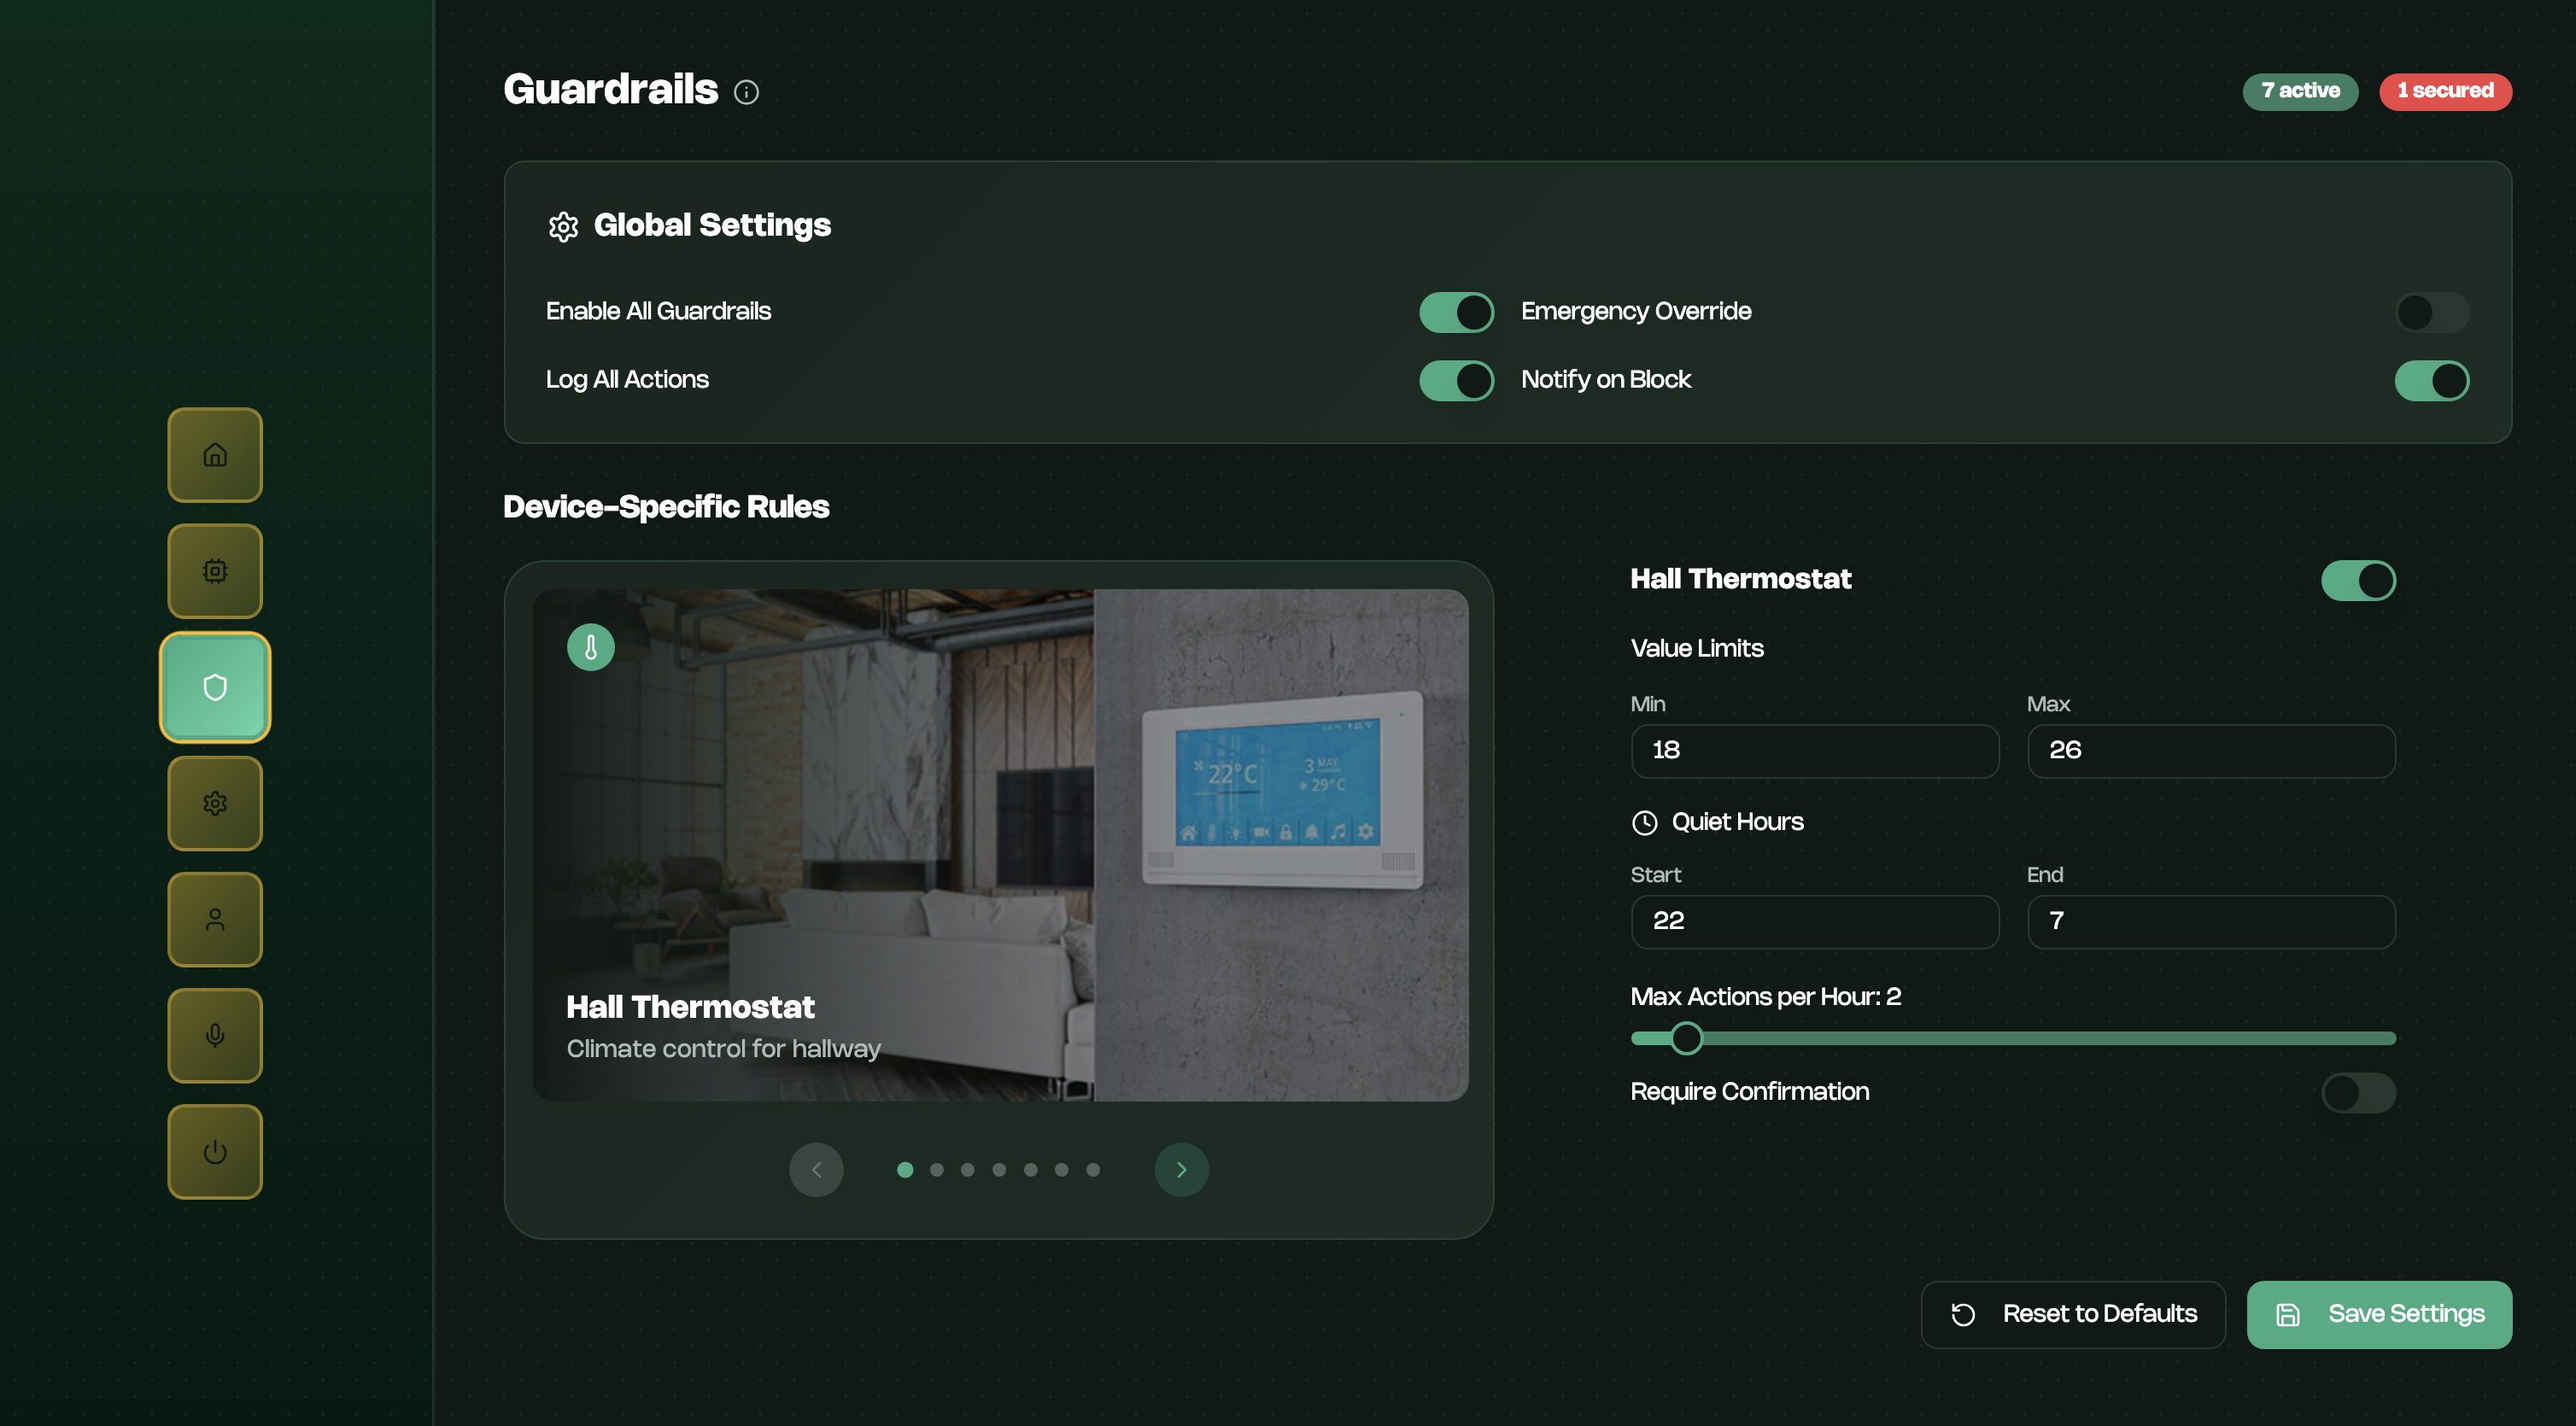
Task: Jump to the third carousel dot
Action: [x=967, y=1169]
